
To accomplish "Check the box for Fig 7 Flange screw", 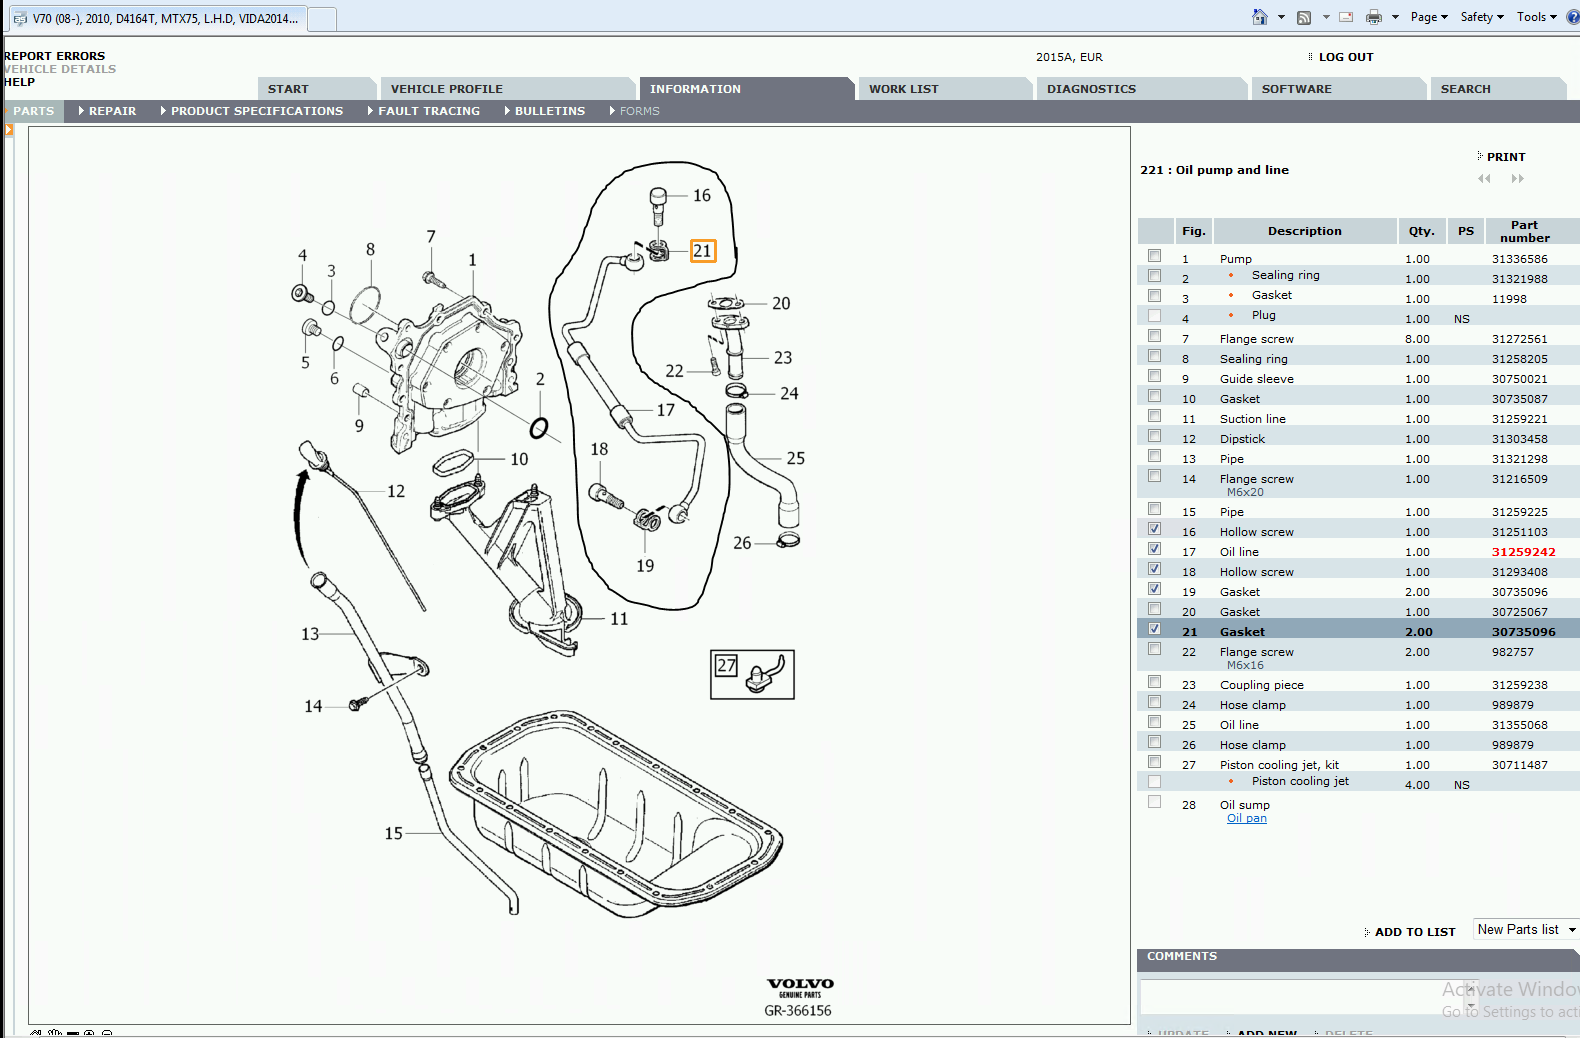I will pyautogui.click(x=1155, y=336).
